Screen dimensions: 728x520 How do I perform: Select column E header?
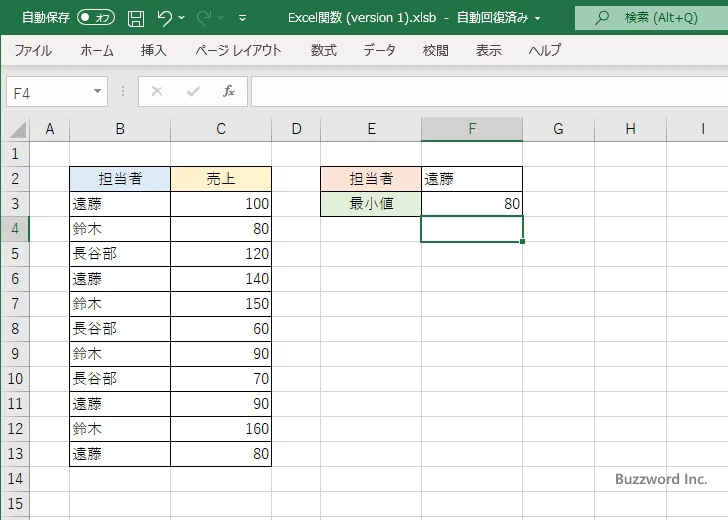click(x=371, y=129)
